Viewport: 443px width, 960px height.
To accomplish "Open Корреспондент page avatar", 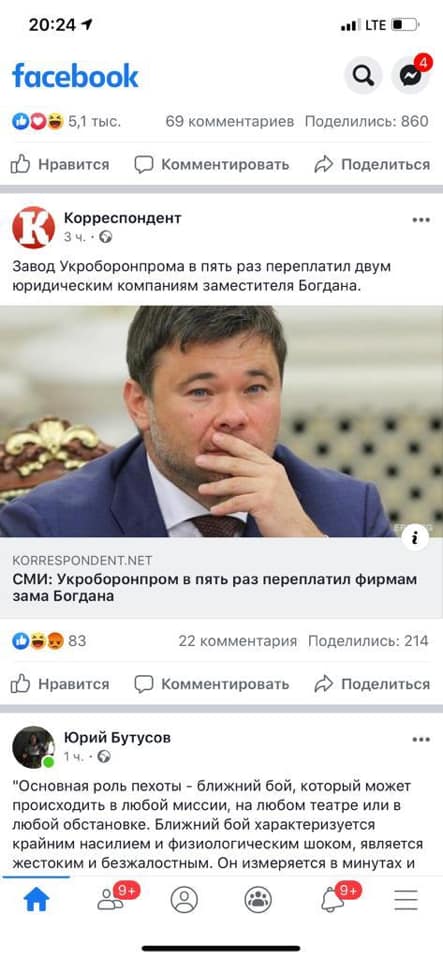I will pos(34,227).
